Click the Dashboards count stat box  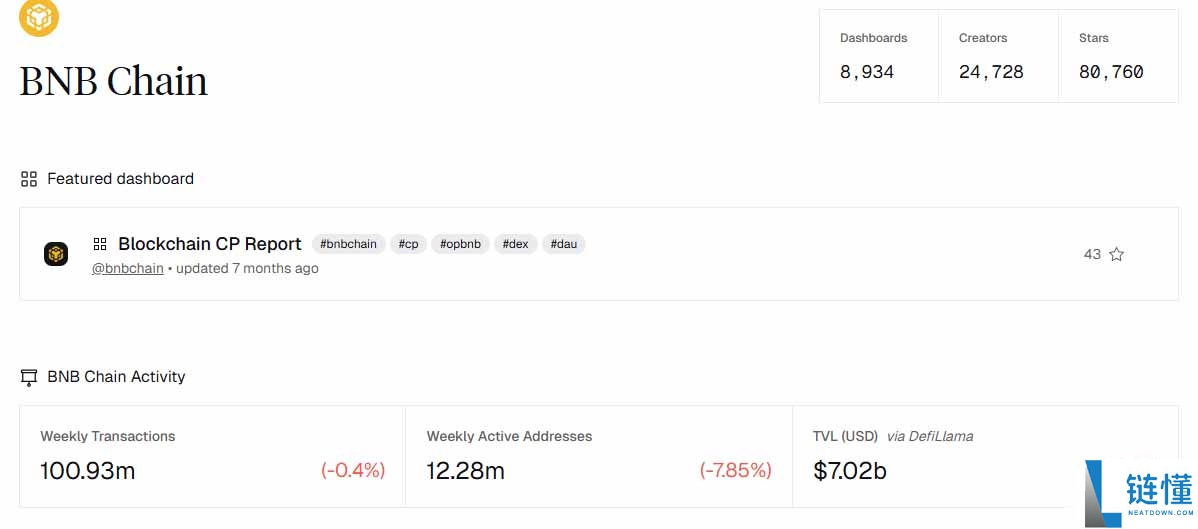point(878,56)
